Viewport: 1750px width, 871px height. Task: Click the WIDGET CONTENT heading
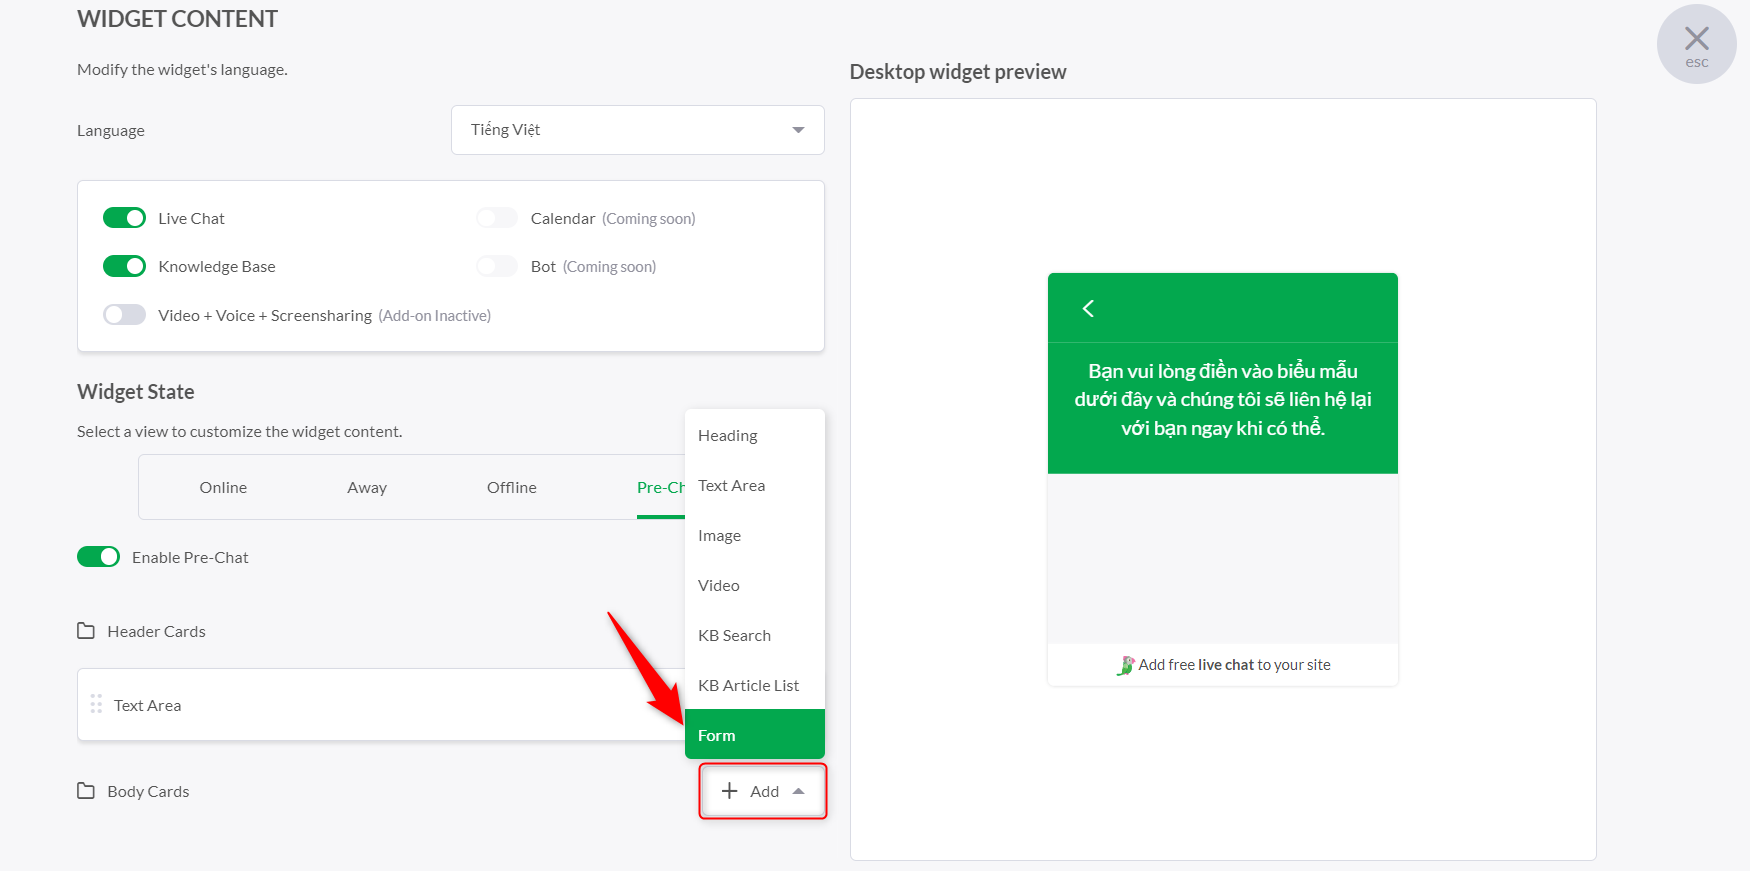click(x=177, y=19)
